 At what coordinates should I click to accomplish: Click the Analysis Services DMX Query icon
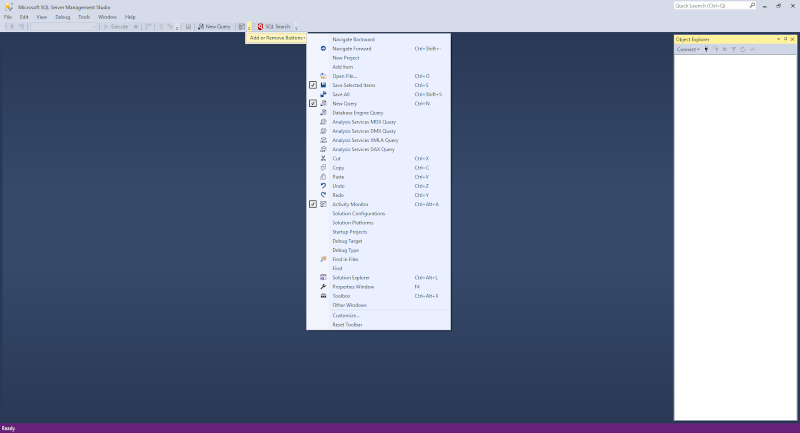coord(323,131)
